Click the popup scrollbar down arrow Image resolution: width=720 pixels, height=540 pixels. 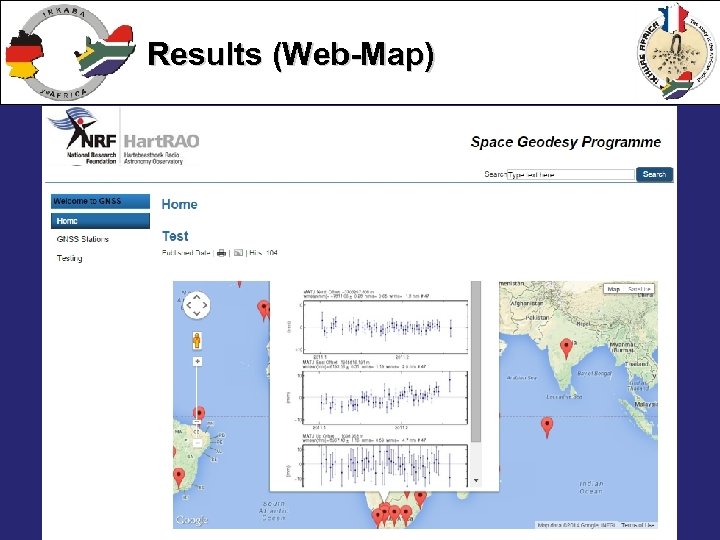[x=476, y=480]
